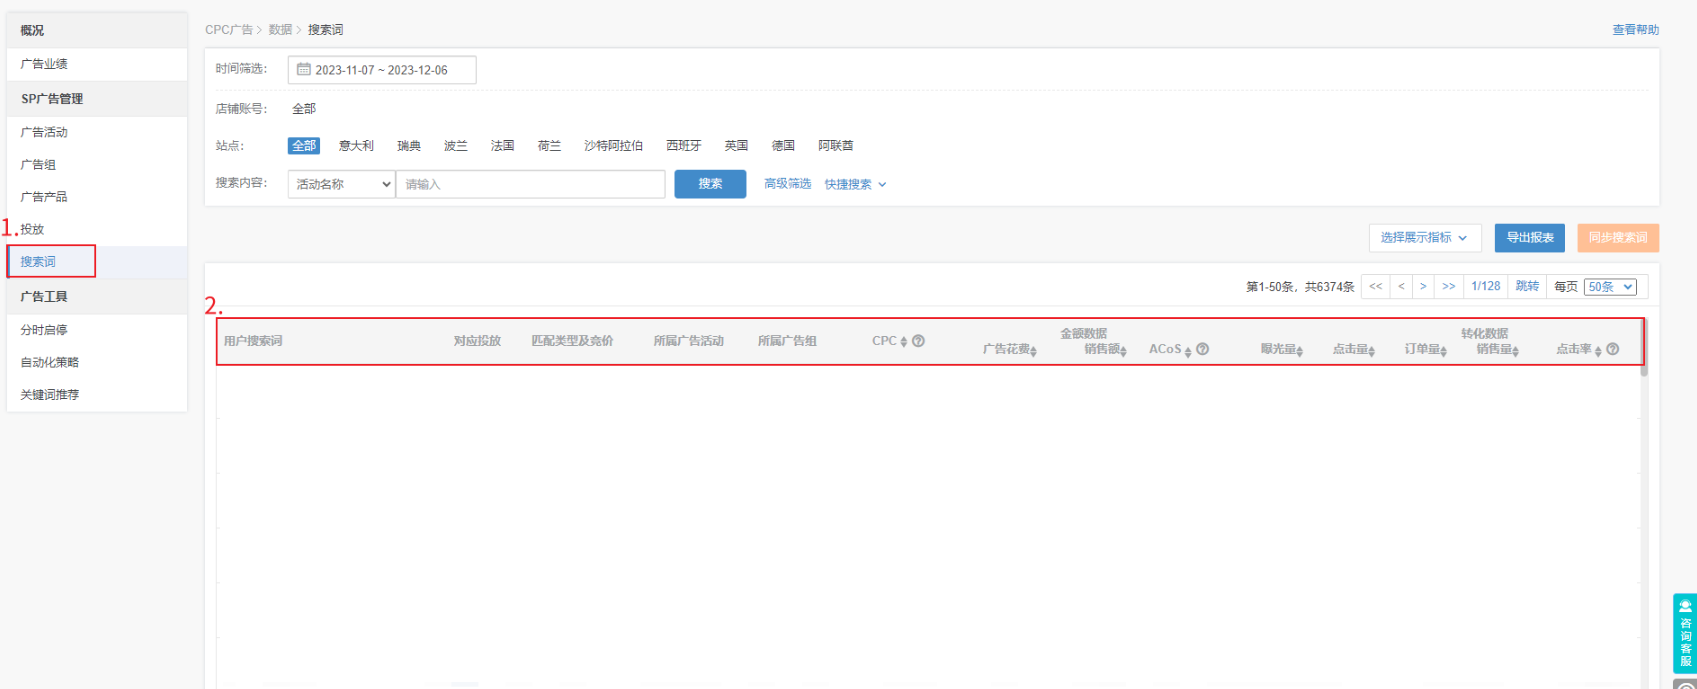Viewport: 1697px width, 689px height.
Task: Open 广告活动 in the sidebar
Action: click(x=45, y=132)
